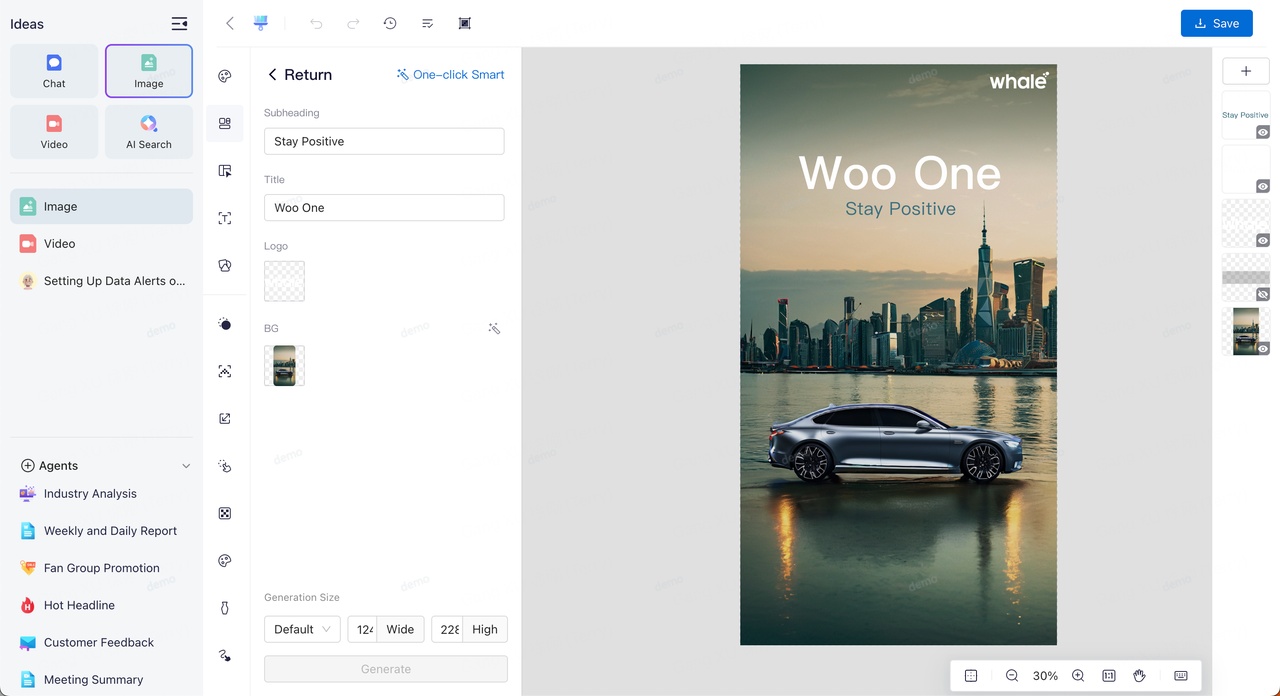Open the AI Search tile

point(149,132)
